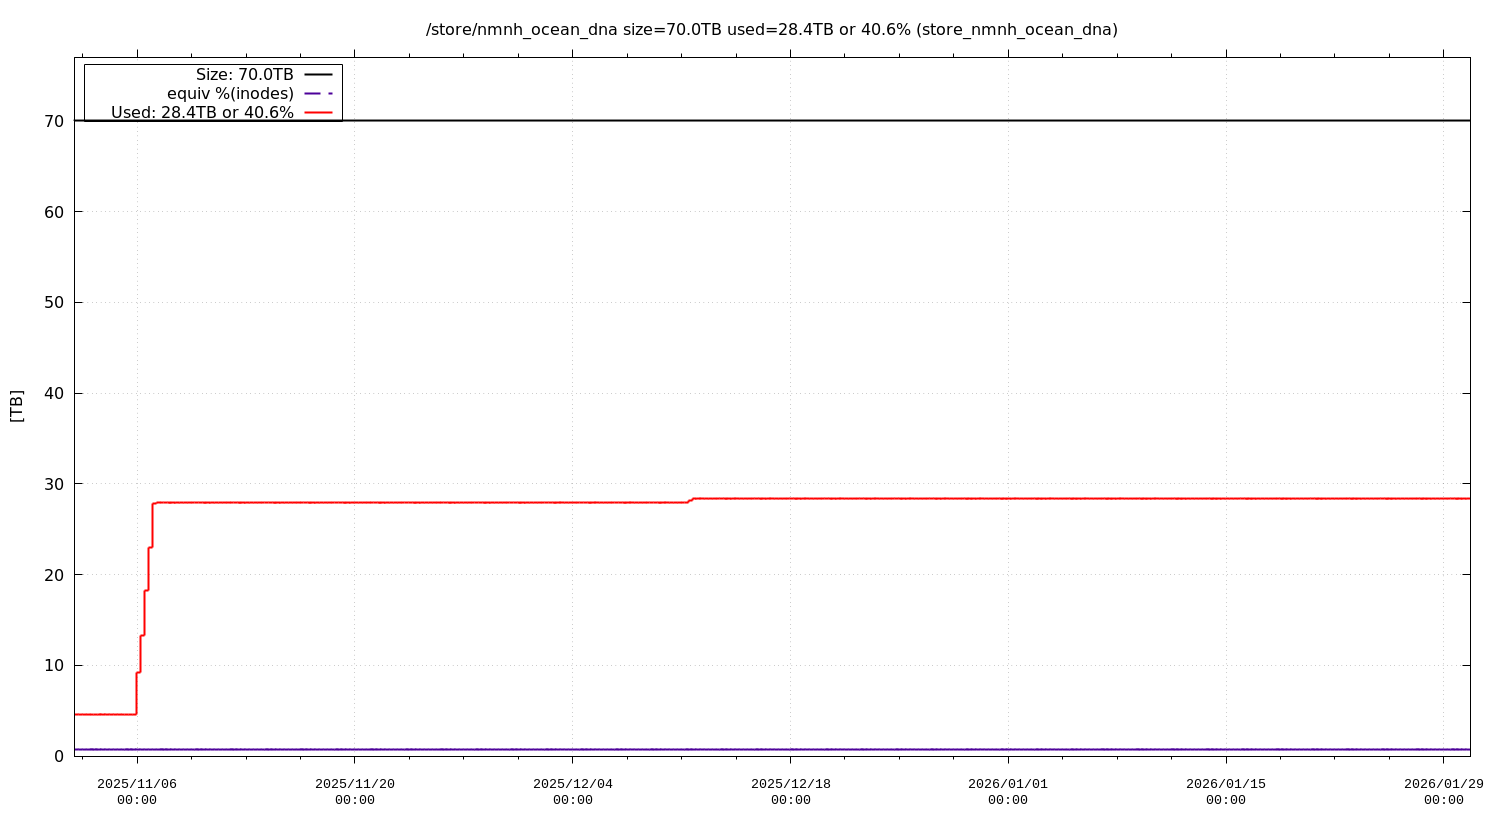Screen dimensions: 1500x820
Task: Click the chart title text at top
Action: coord(771,30)
